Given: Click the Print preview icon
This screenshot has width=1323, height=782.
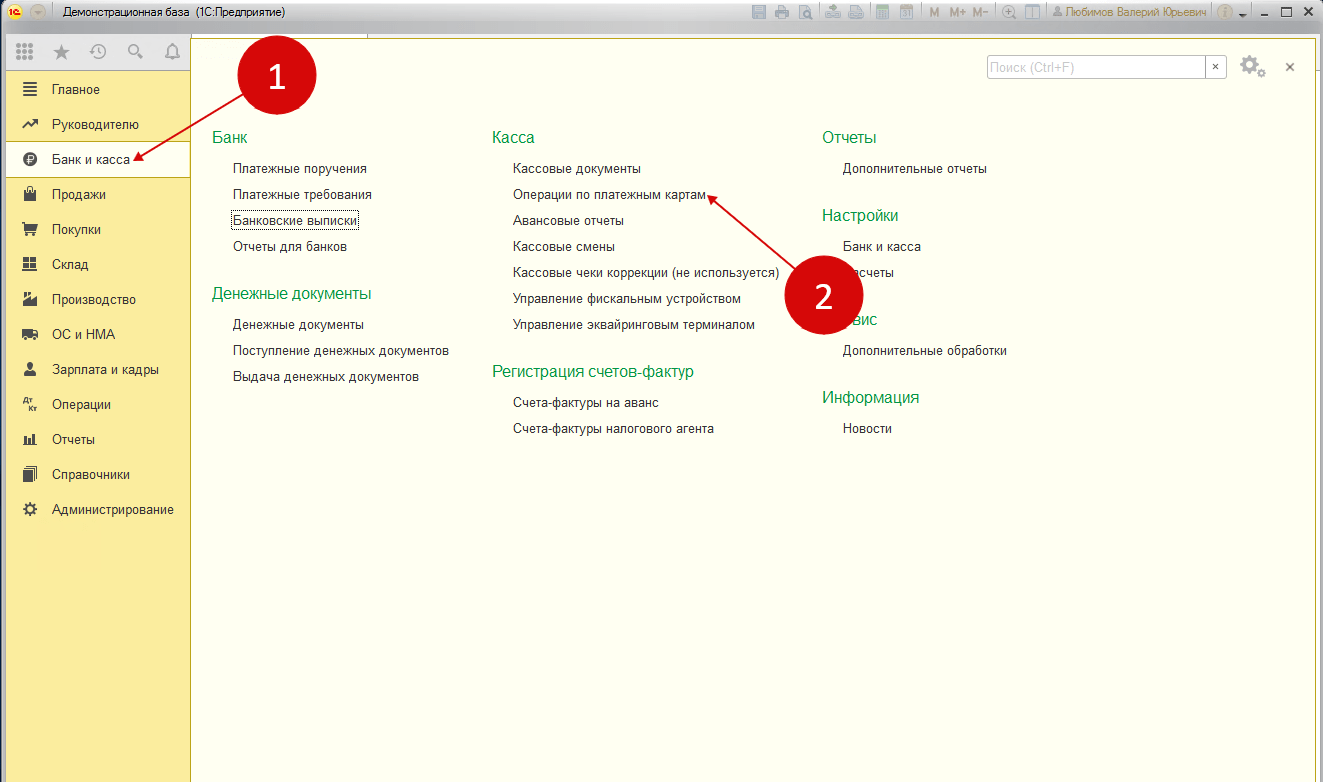Looking at the screenshot, I should [x=805, y=12].
